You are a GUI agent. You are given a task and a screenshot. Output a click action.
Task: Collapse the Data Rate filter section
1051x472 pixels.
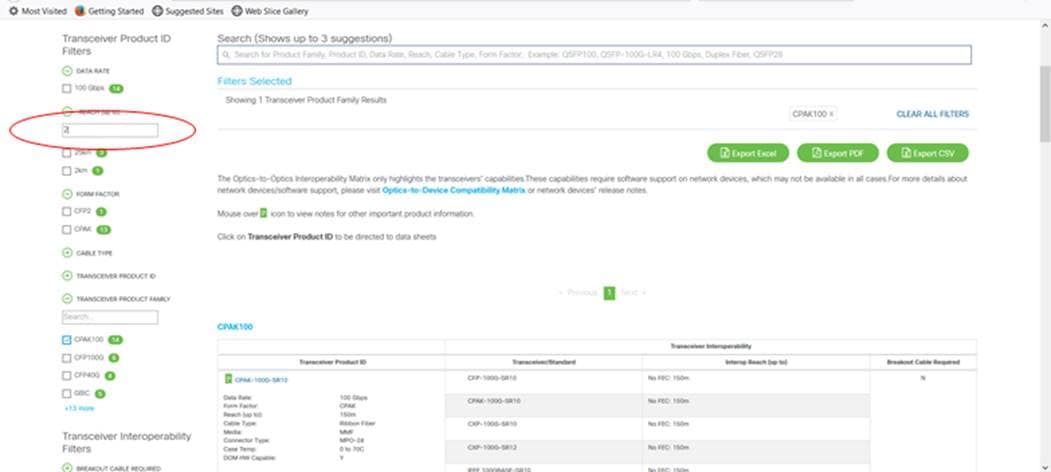tap(67, 71)
